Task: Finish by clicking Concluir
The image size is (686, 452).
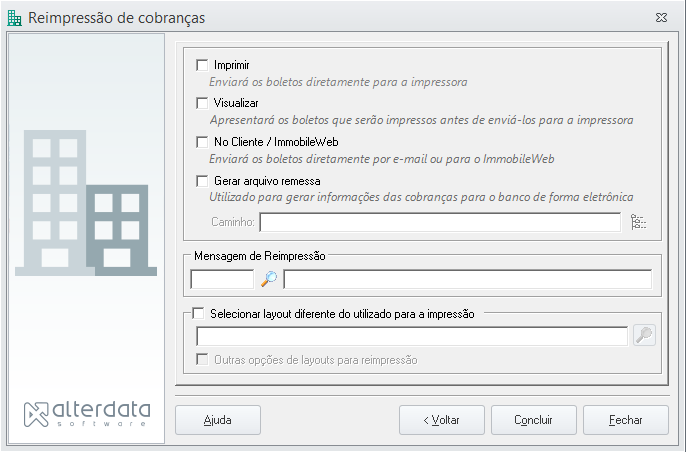Action: tap(534, 420)
